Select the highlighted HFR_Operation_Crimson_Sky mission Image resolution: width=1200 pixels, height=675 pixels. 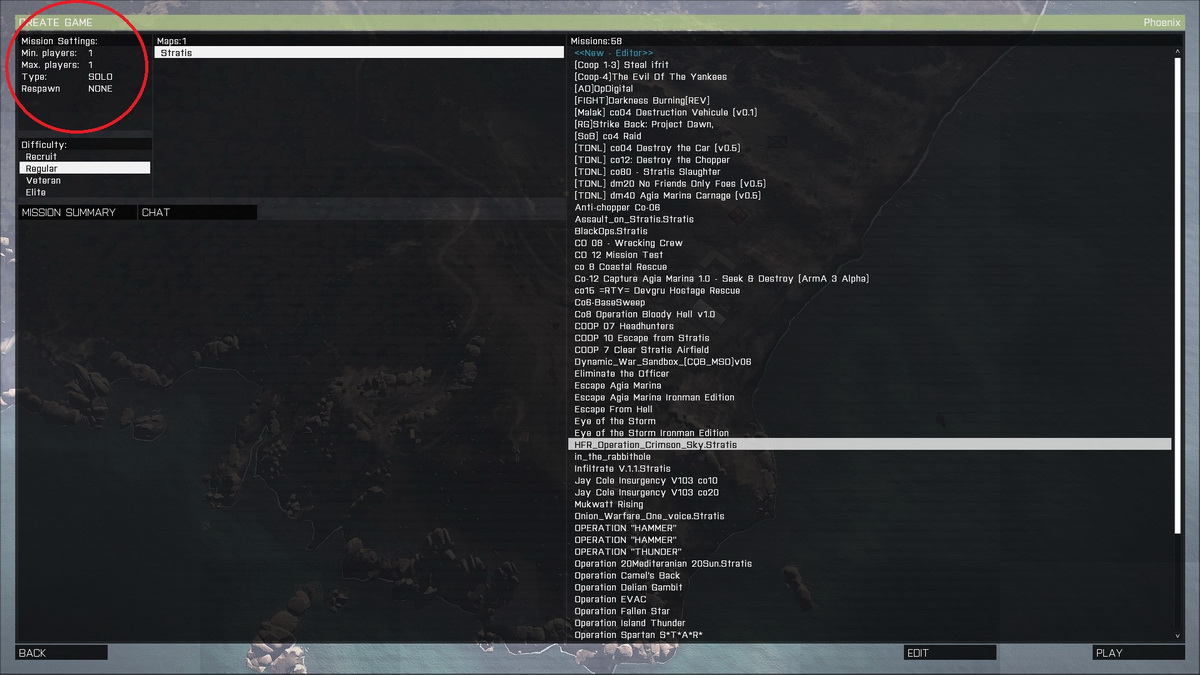(x=656, y=444)
